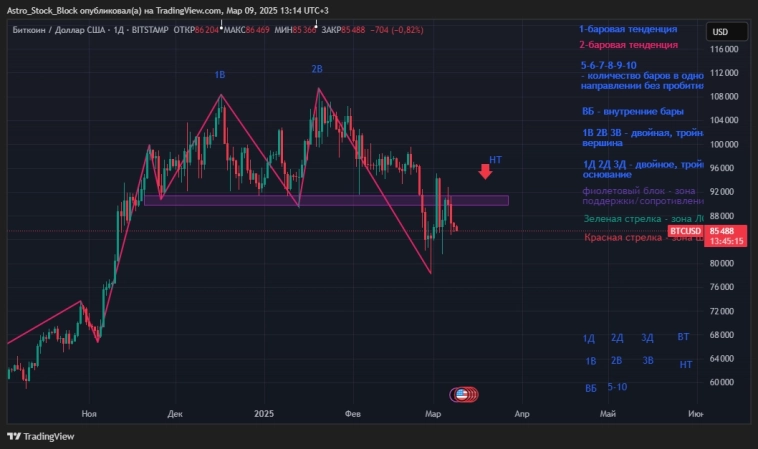Screen dimensions: 758x449
Task: Select the 2В label above January peak
Action: coord(317,69)
